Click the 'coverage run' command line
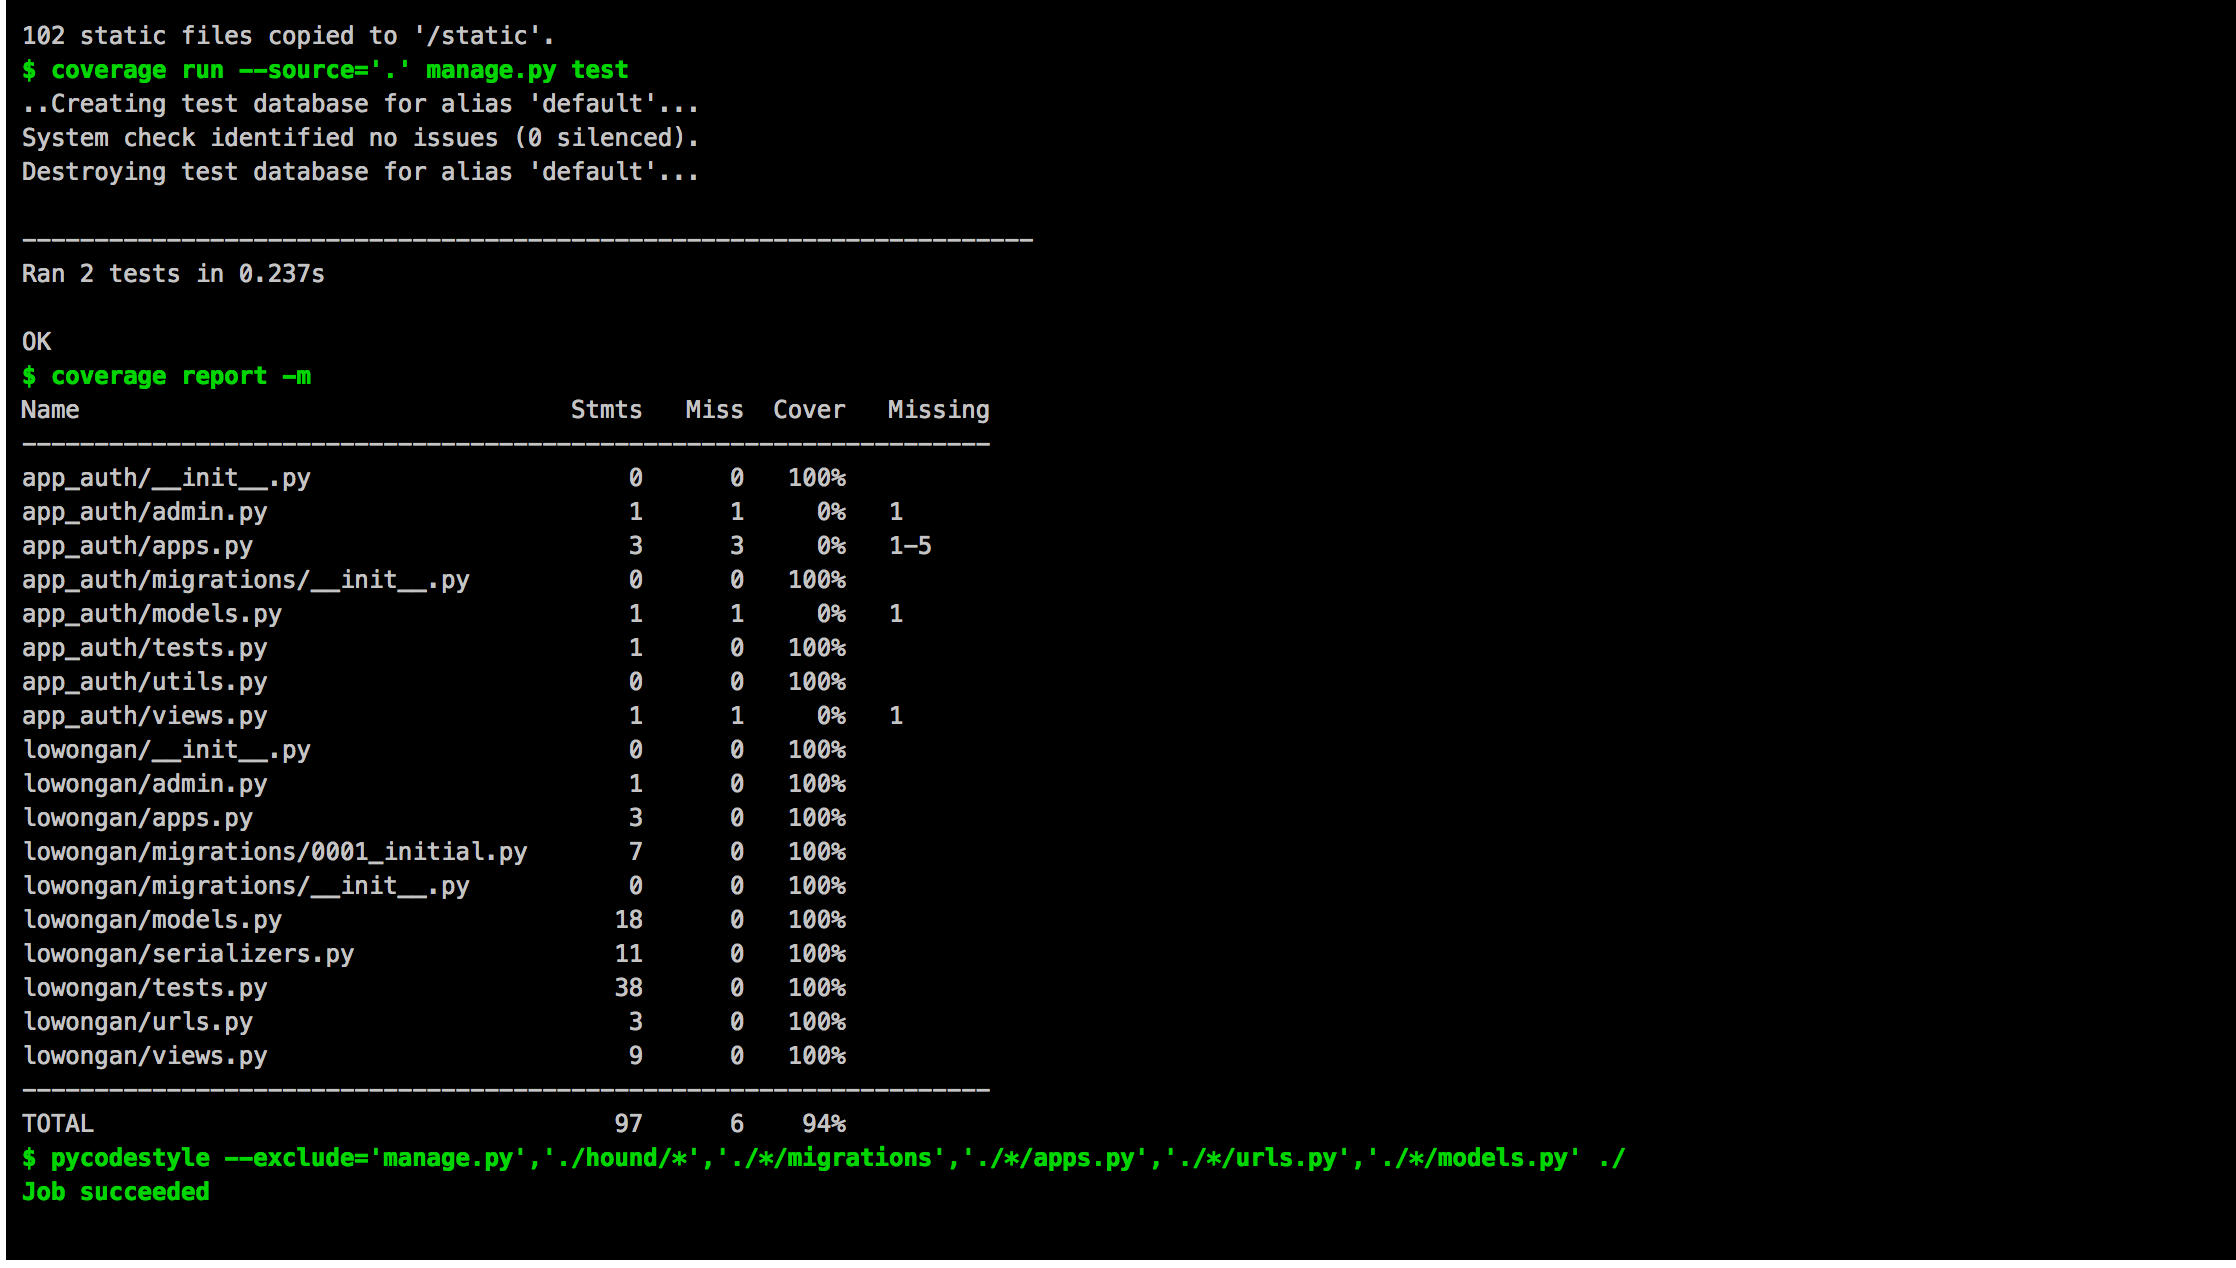The width and height of the screenshot is (2236, 1268). tap(325, 70)
